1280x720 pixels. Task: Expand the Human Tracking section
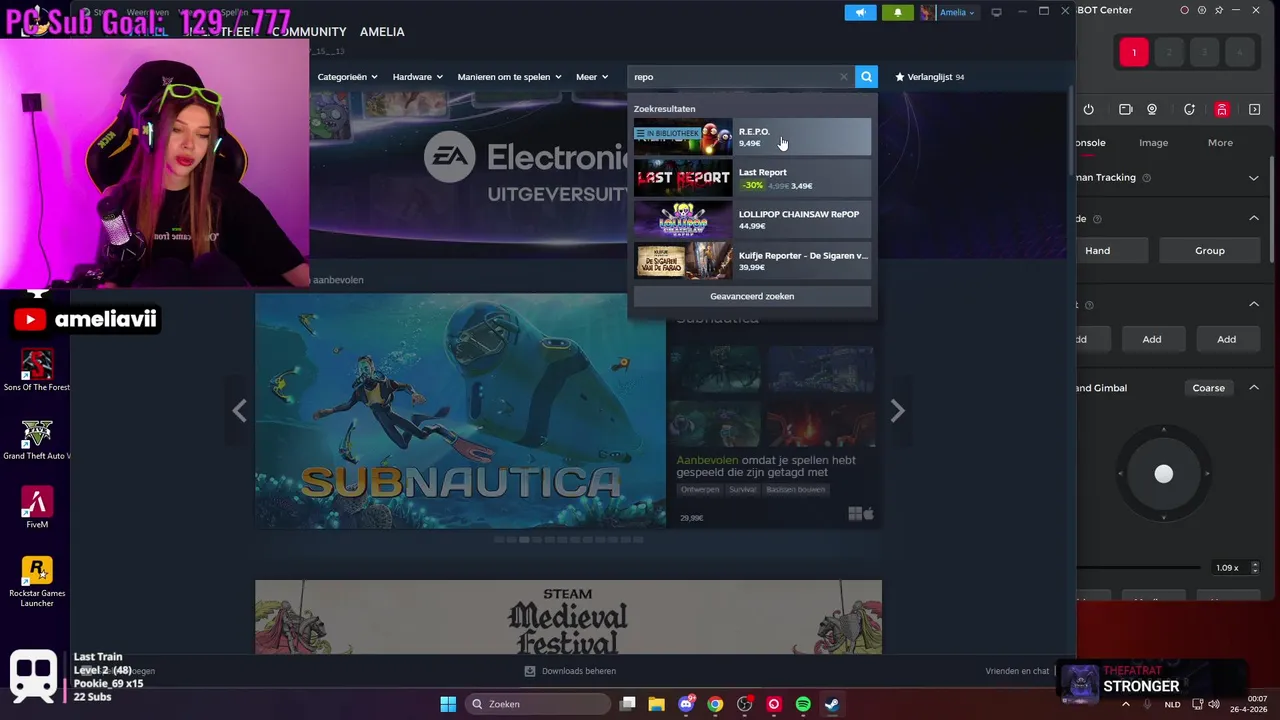tap(1253, 178)
